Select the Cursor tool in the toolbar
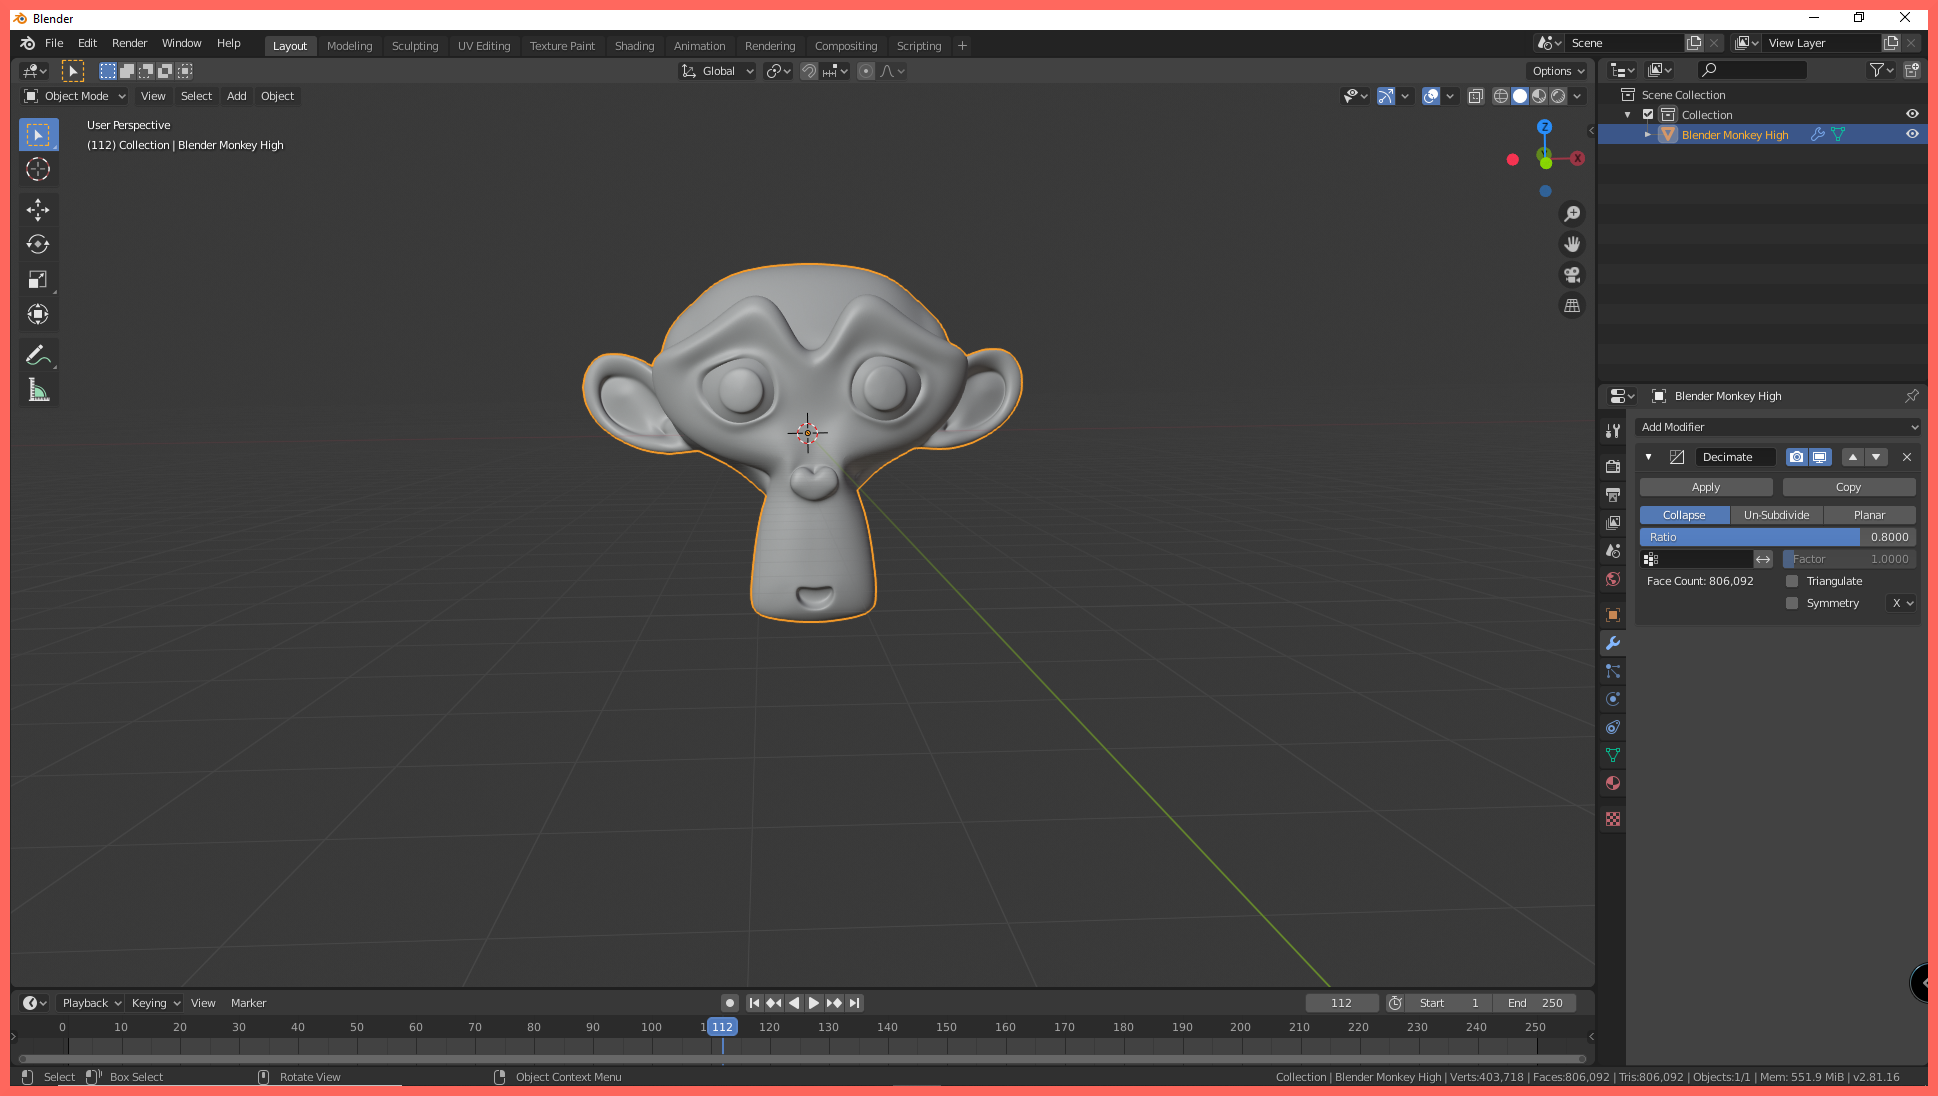 tap(38, 169)
